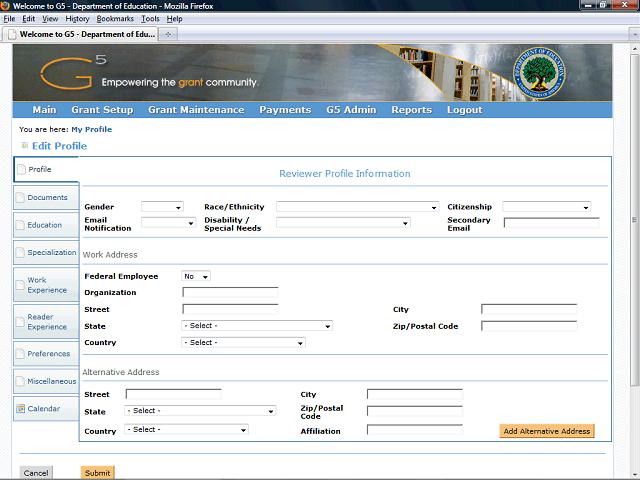This screenshot has height=480, width=640.
Task: Open the Work Address Country dropdown
Action: tap(243, 343)
